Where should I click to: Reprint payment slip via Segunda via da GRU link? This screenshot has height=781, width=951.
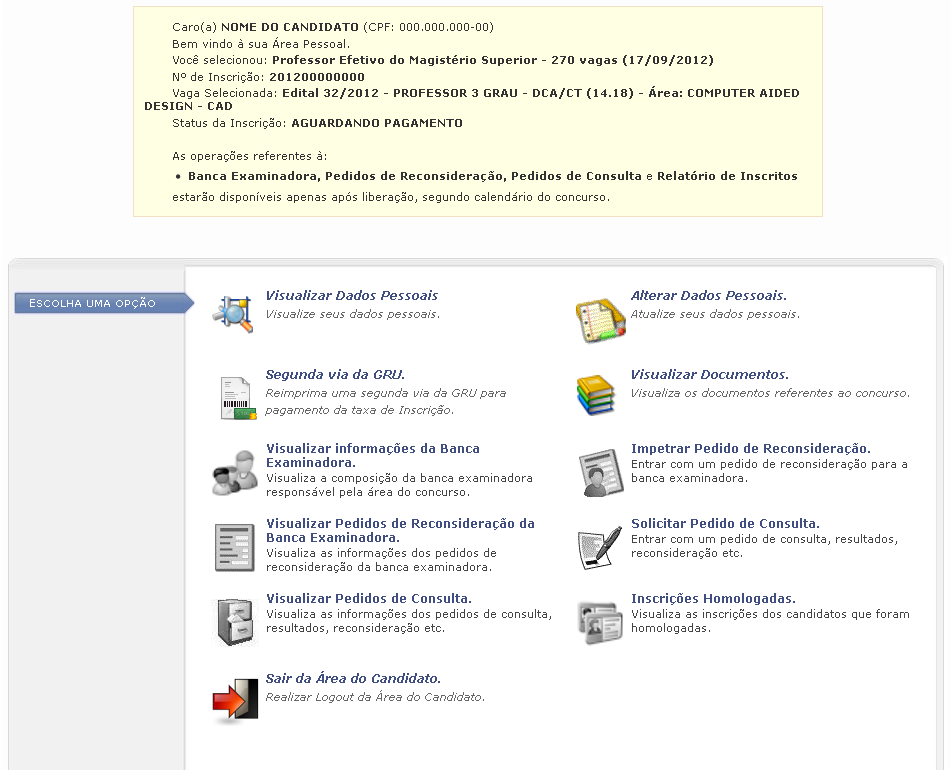(x=335, y=375)
